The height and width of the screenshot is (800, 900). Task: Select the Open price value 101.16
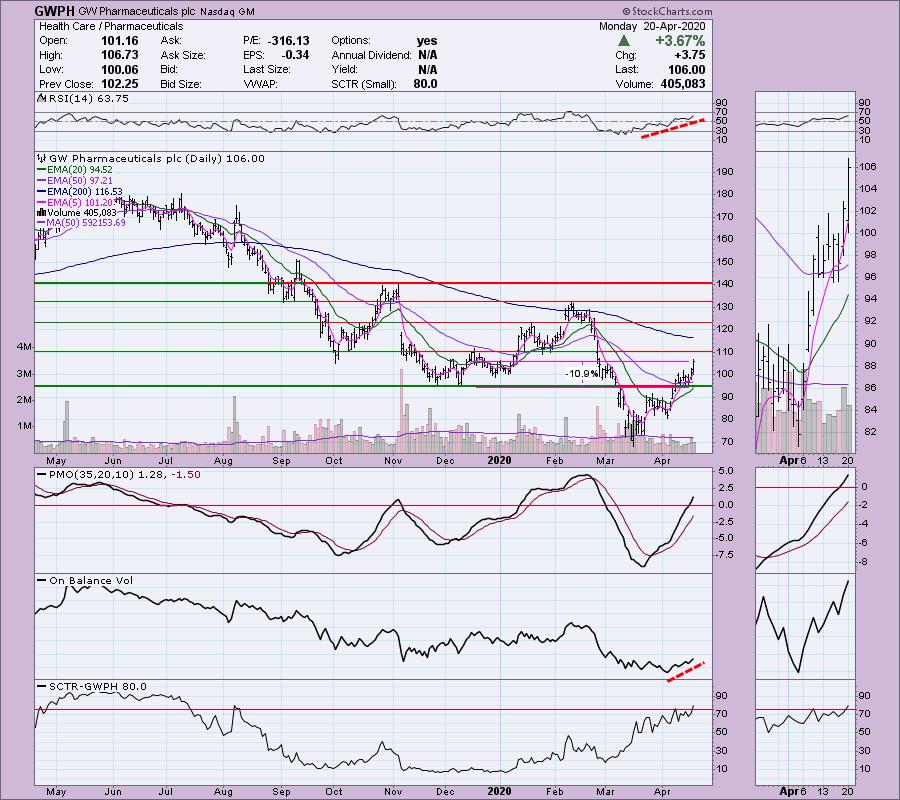tap(120, 41)
